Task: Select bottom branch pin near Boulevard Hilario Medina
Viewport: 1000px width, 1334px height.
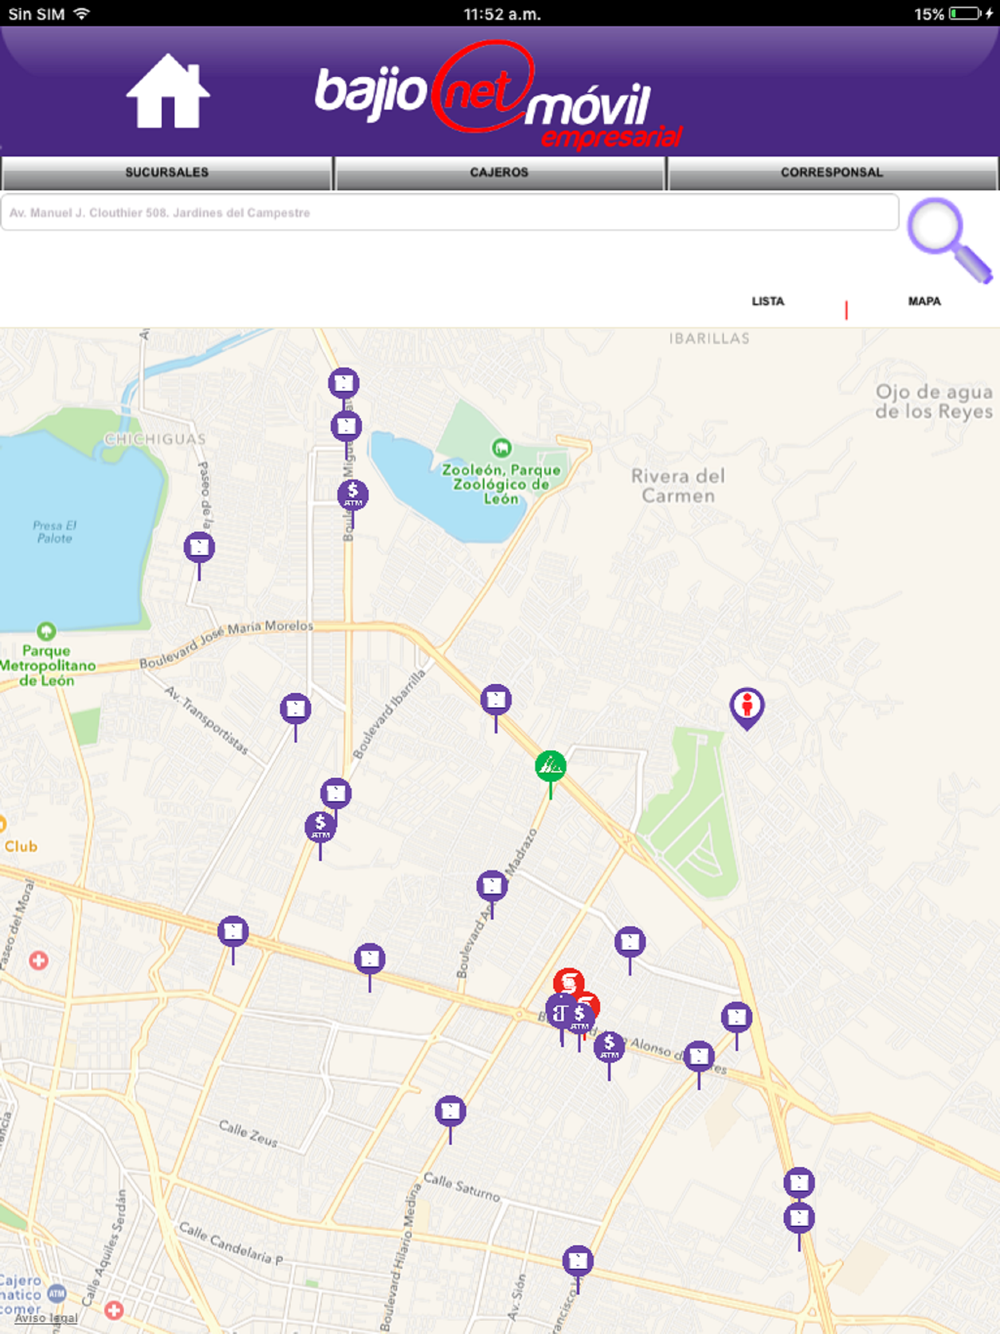Action: (x=577, y=1261)
